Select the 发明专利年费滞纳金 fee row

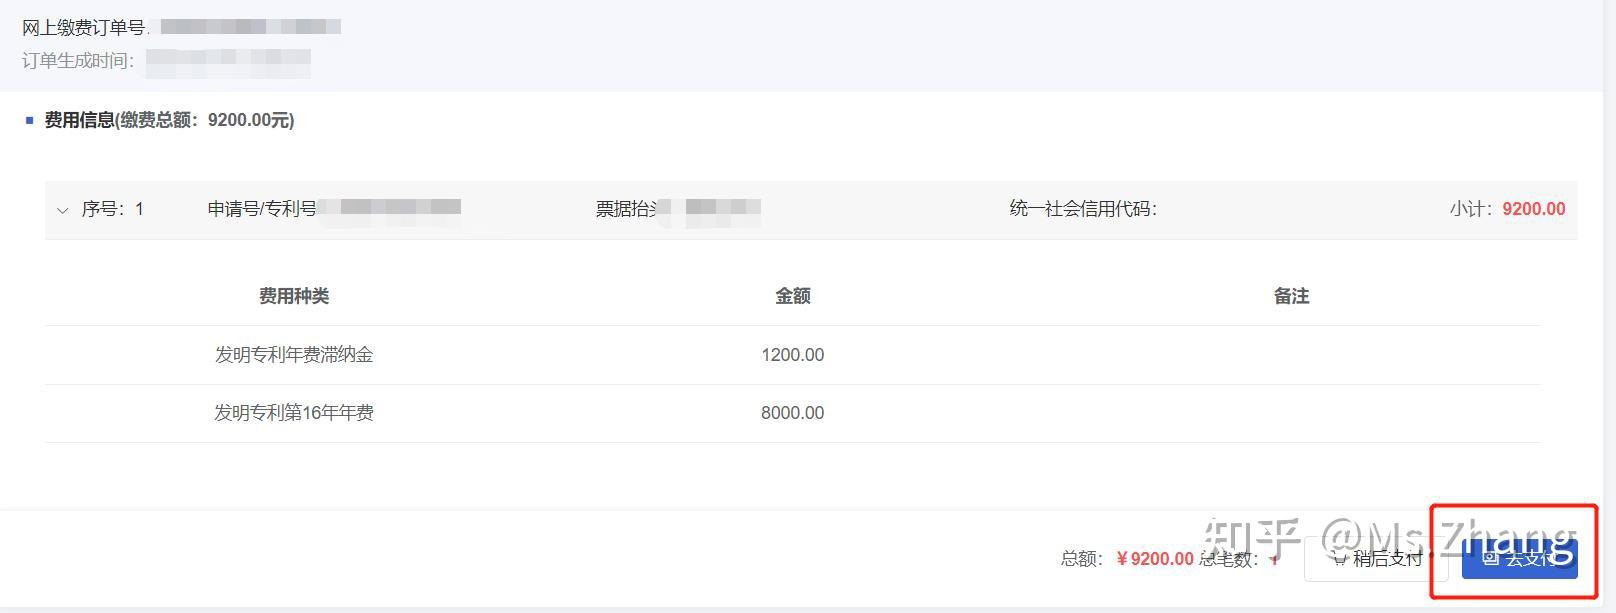[294, 355]
